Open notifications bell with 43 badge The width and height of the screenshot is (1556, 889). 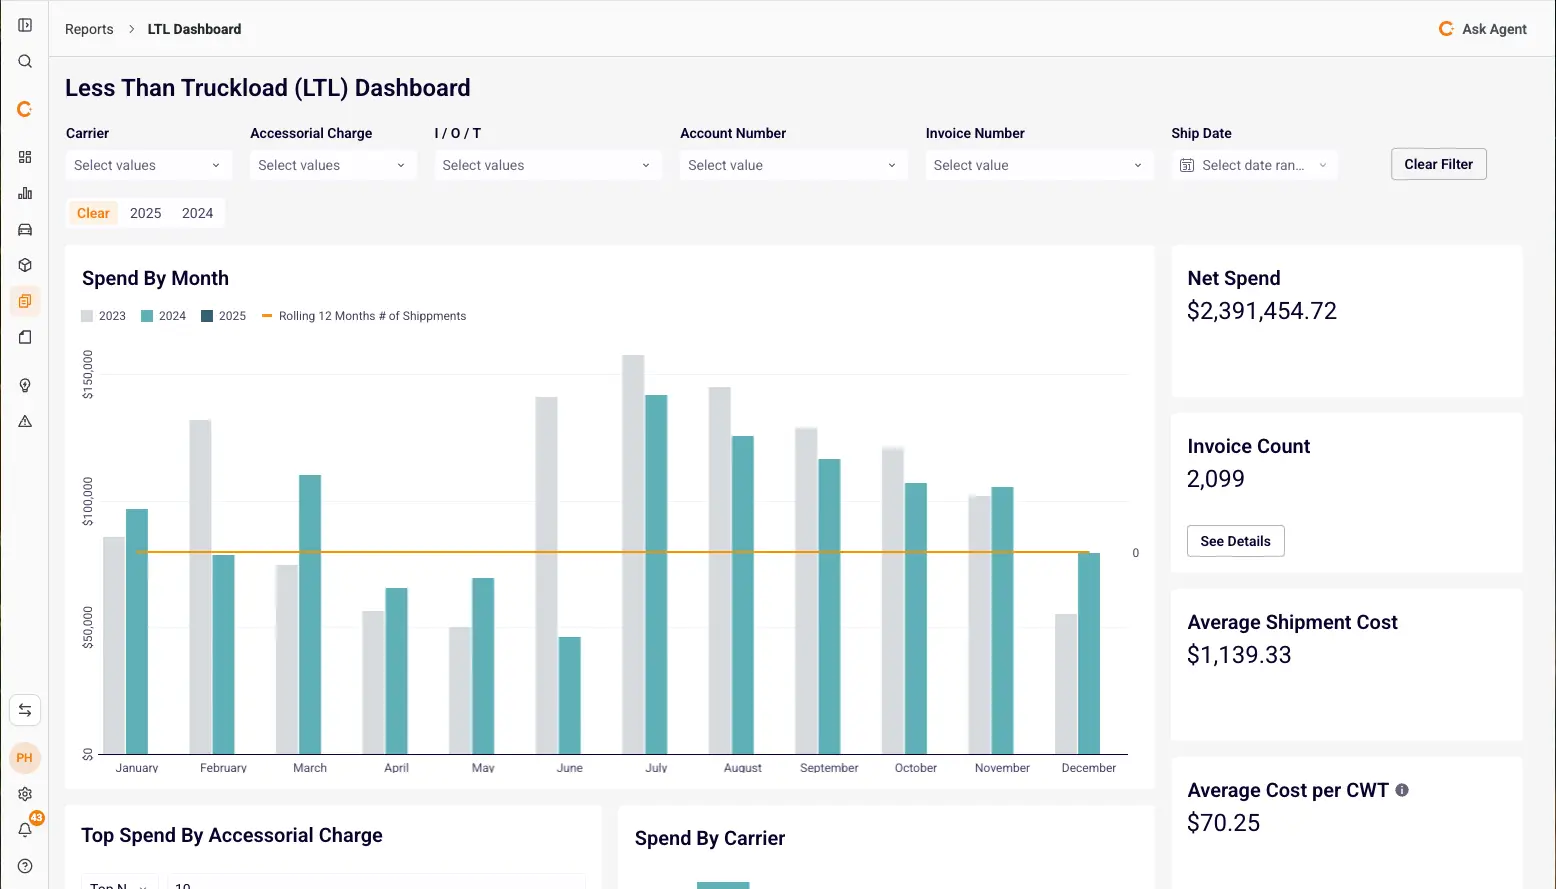click(25, 829)
